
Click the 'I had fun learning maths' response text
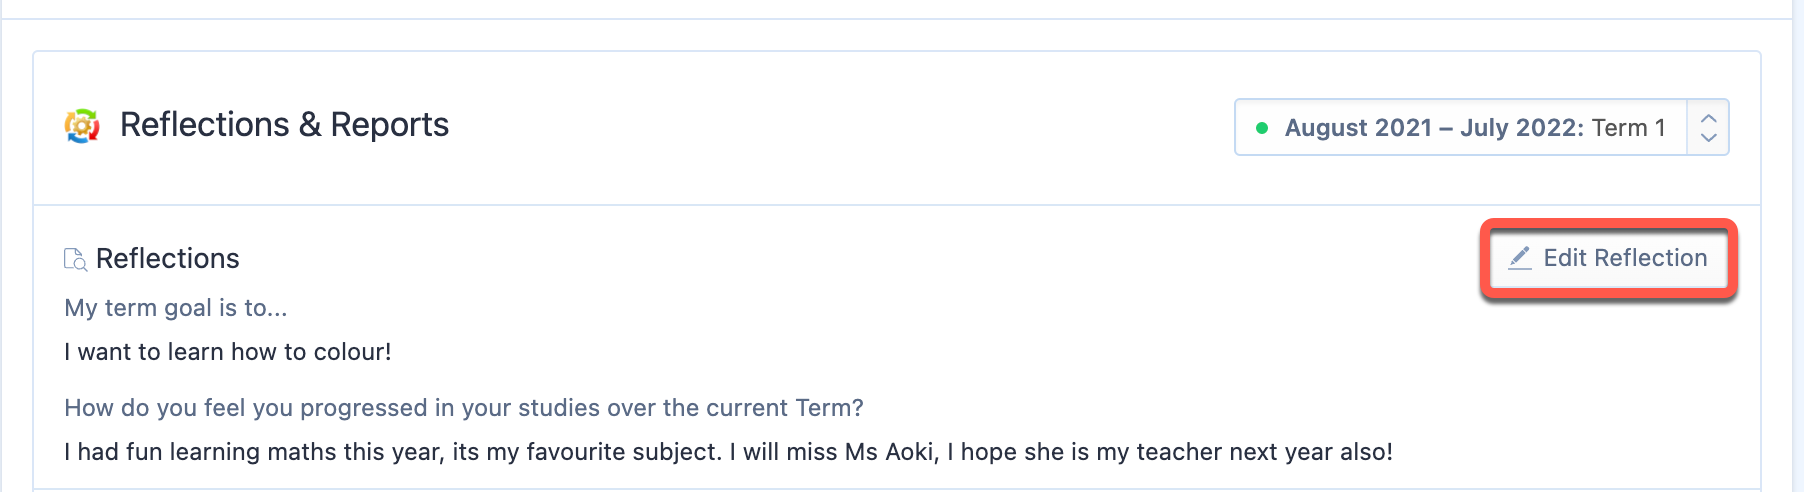coord(728,452)
